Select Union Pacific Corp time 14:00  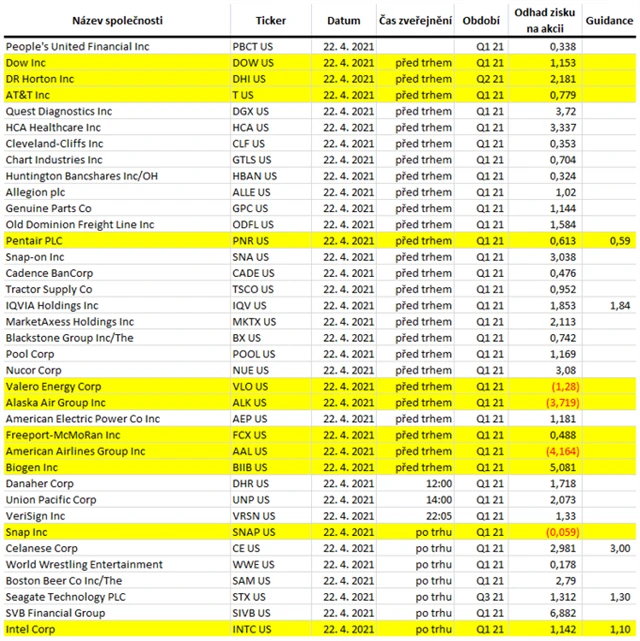coord(439,500)
